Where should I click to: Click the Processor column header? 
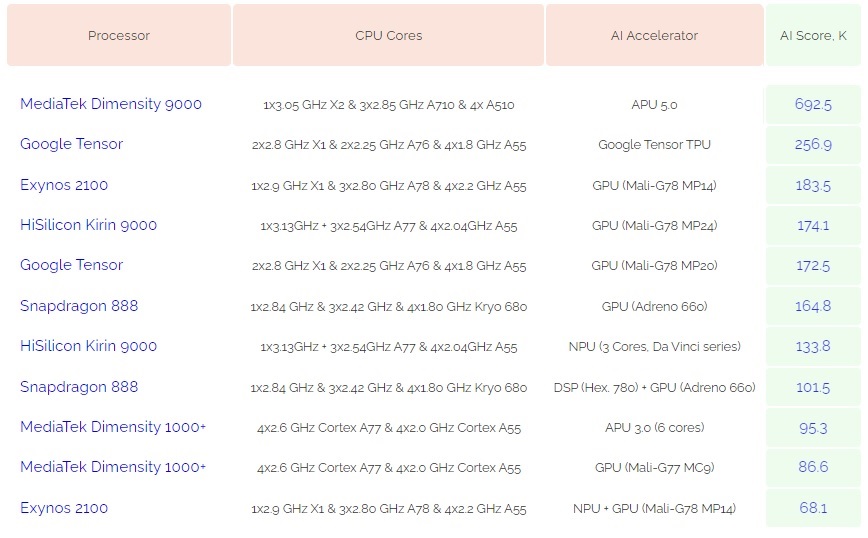point(118,35)
